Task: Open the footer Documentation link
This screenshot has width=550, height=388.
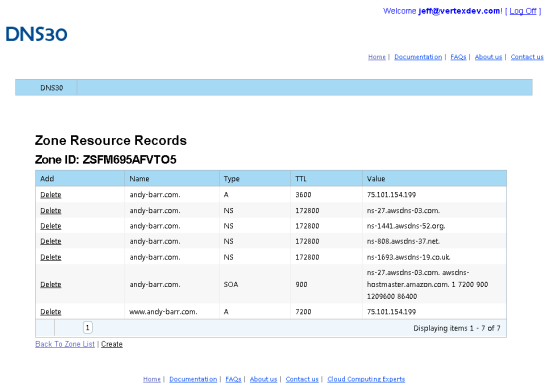Action: point(193,379)
